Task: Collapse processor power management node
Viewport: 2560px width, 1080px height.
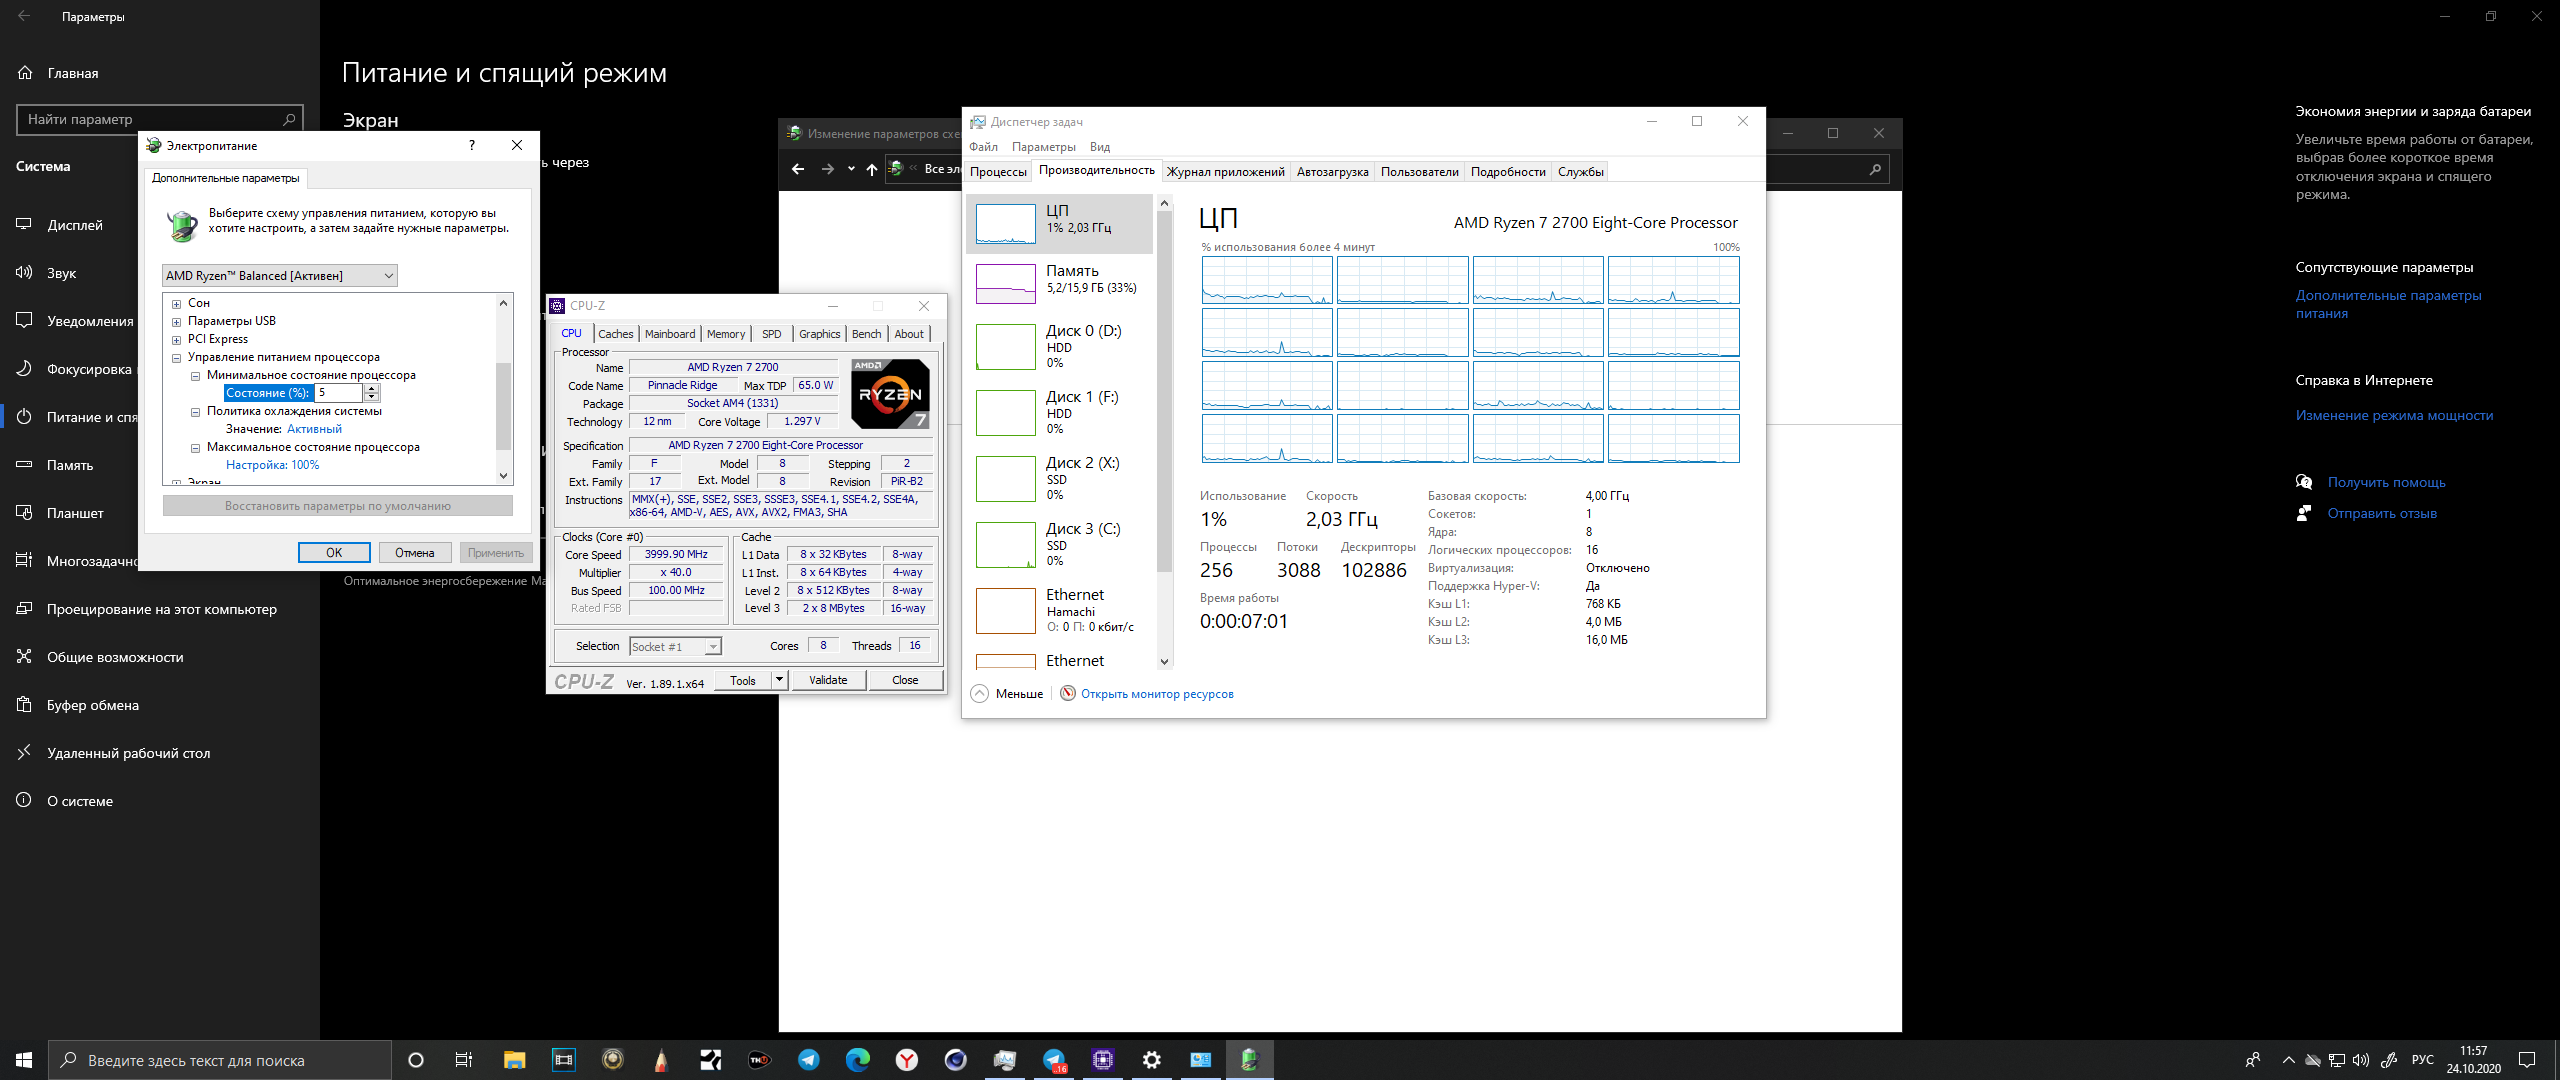Action: (176, 358)
